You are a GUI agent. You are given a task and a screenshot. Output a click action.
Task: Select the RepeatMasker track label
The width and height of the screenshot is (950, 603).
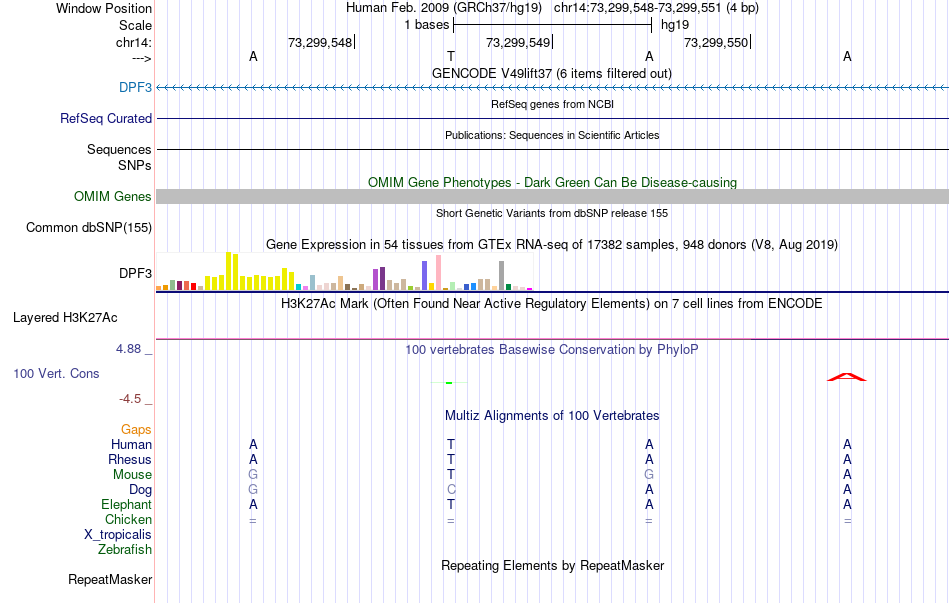coord(110,579)
